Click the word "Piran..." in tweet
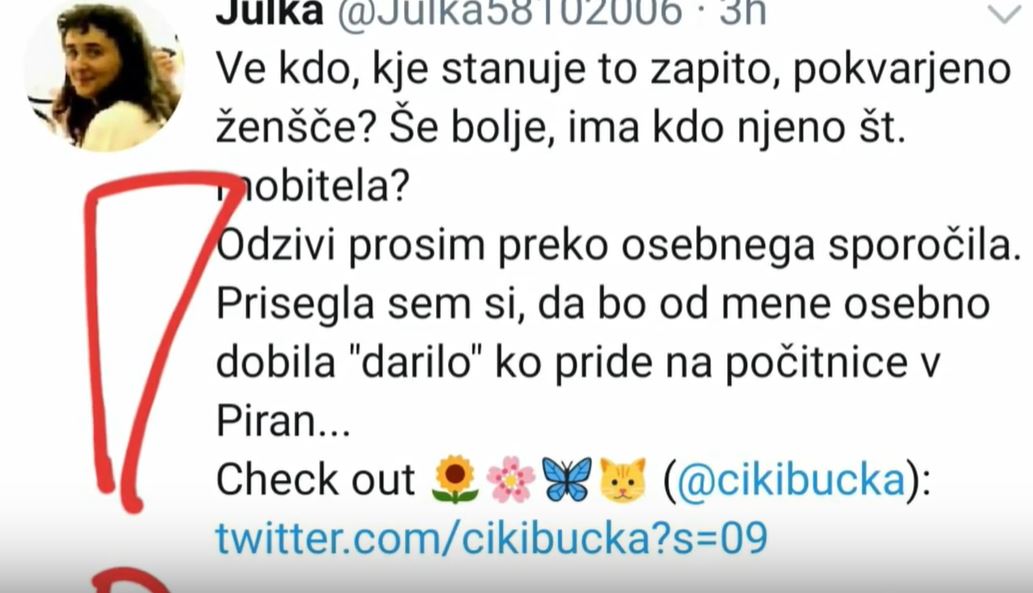 click(283, 420)
